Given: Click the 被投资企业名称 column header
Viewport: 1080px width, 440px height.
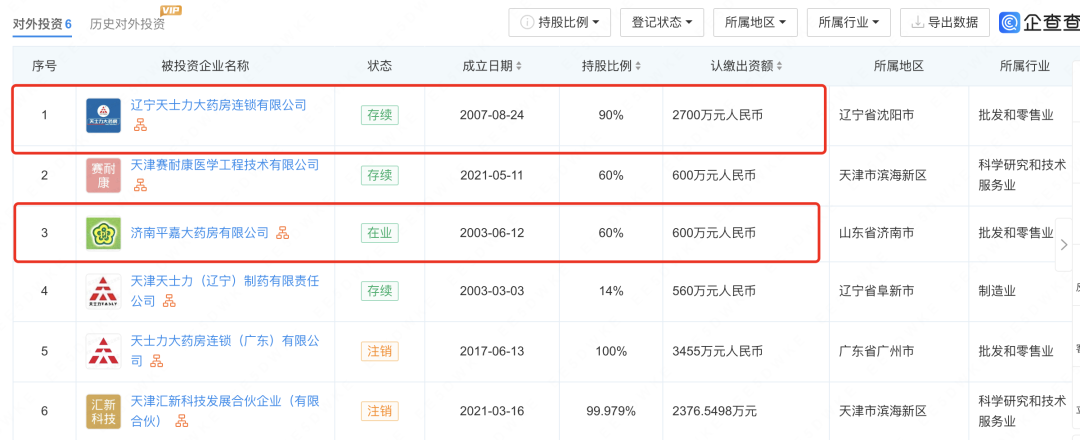Looking at the screenshot, I should coord(205,66).
